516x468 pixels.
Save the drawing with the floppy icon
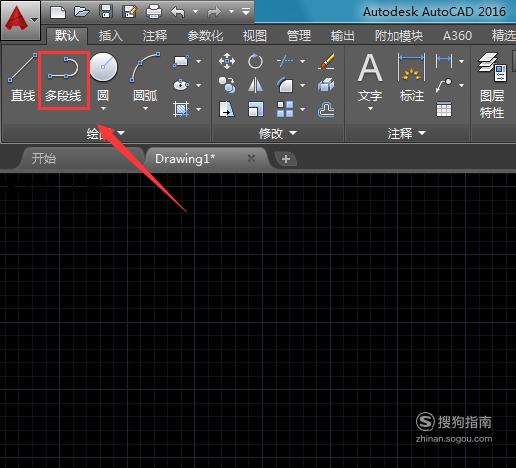pos(106,12)
